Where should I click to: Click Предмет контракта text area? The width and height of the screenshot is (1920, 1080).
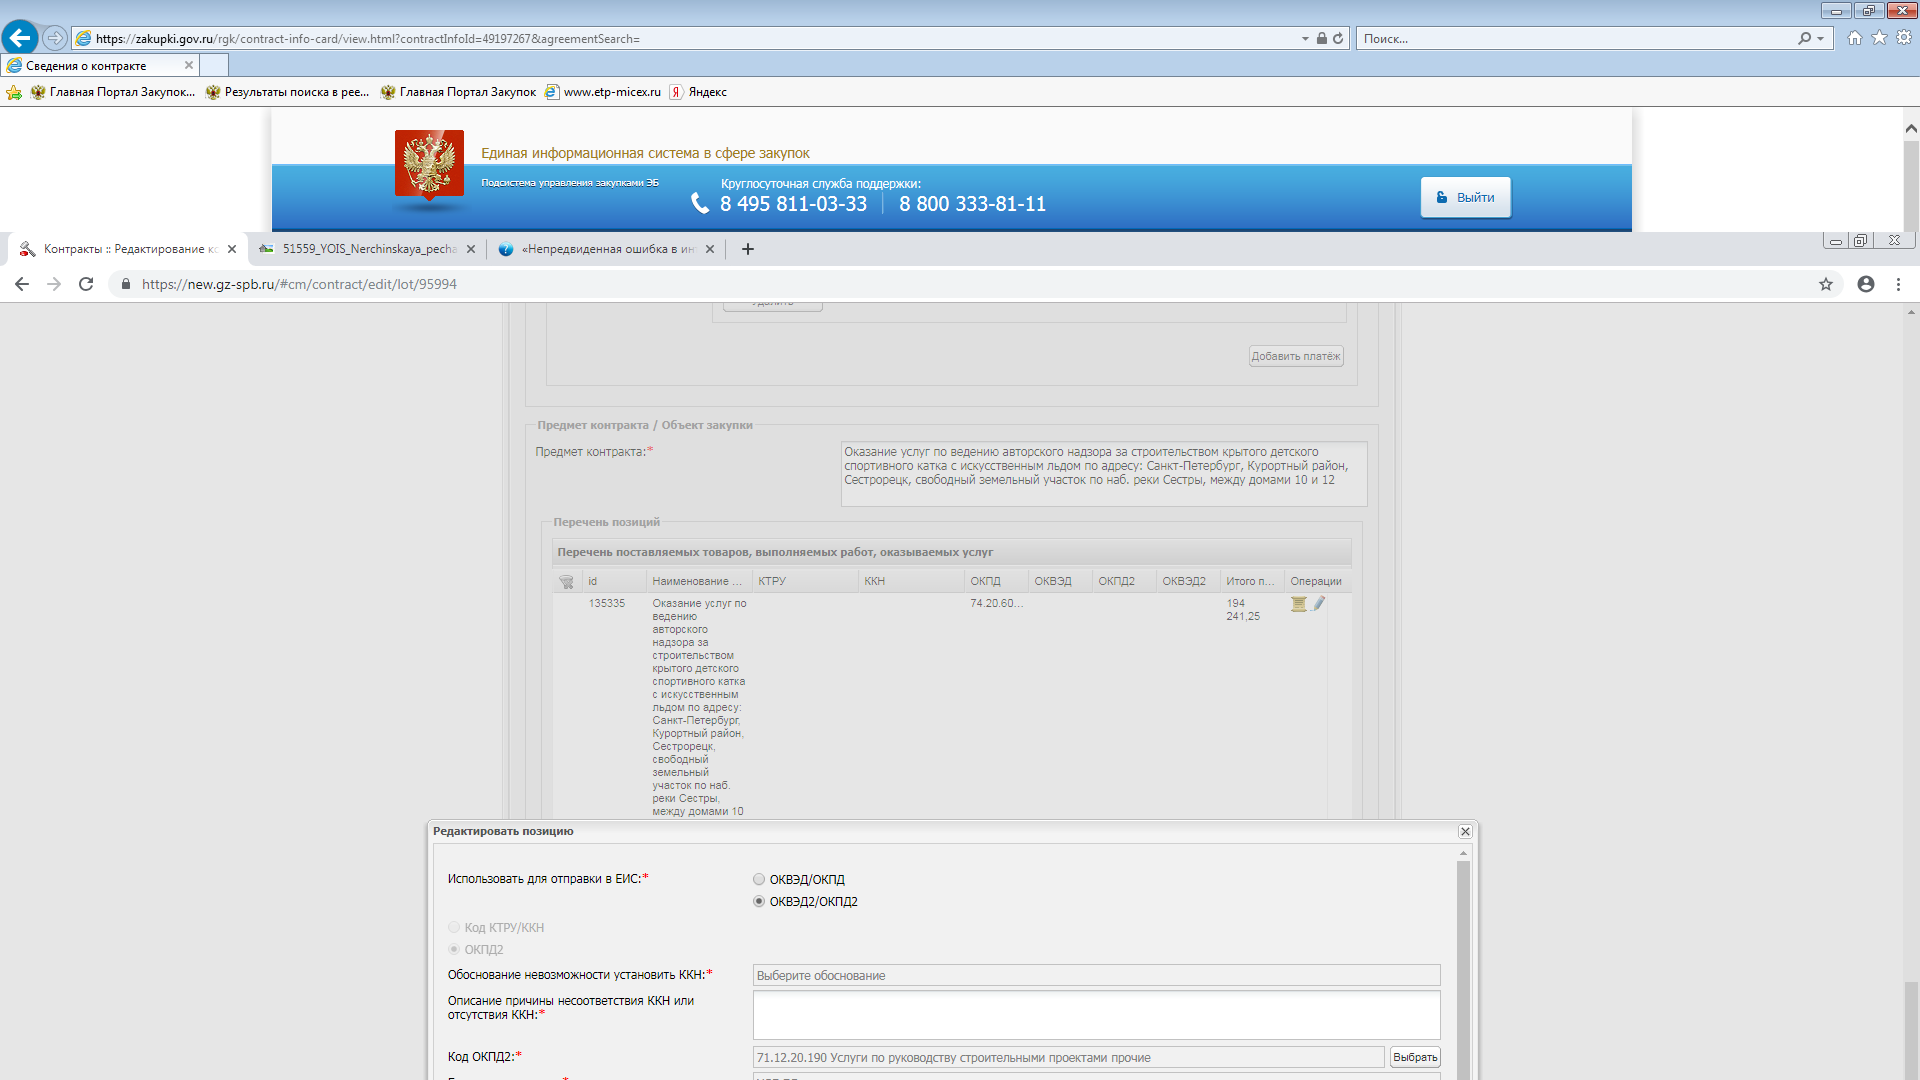1104,474
